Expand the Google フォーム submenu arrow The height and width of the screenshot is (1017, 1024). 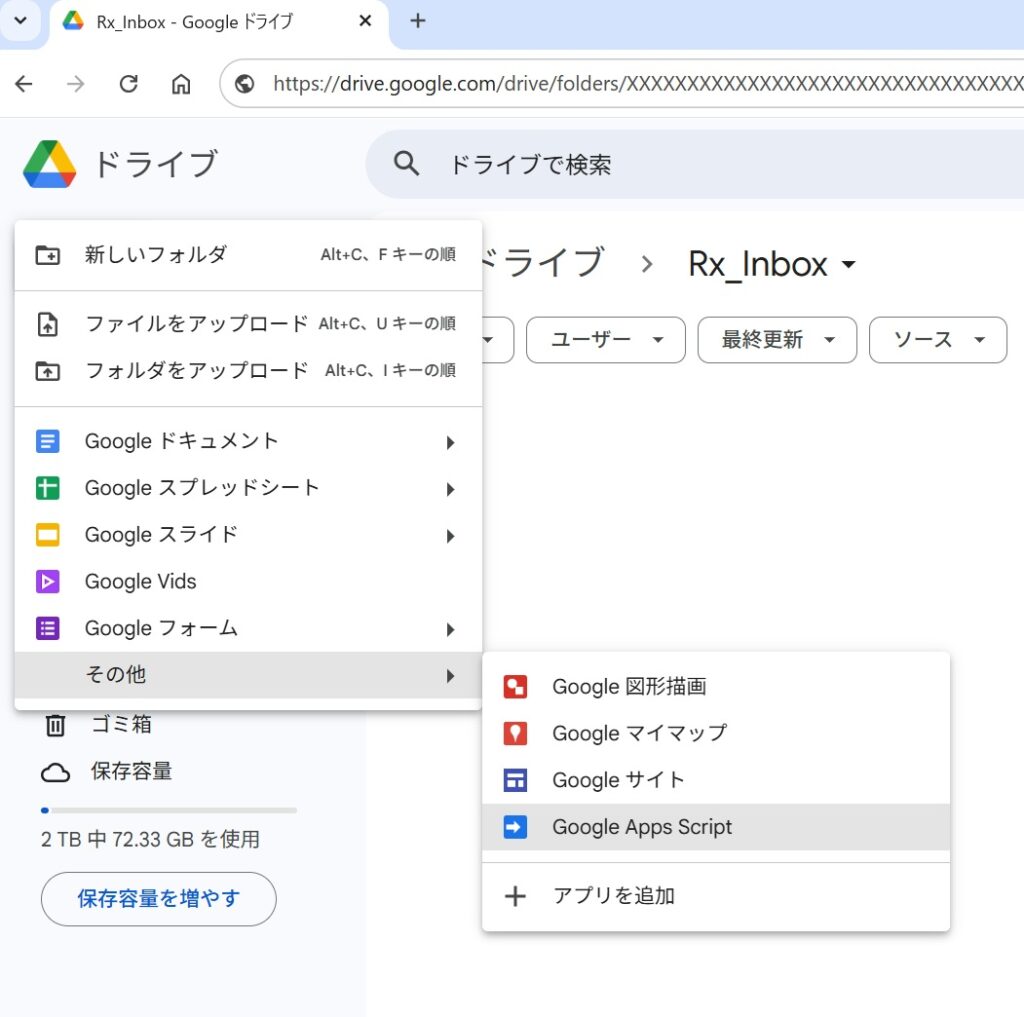450,629
